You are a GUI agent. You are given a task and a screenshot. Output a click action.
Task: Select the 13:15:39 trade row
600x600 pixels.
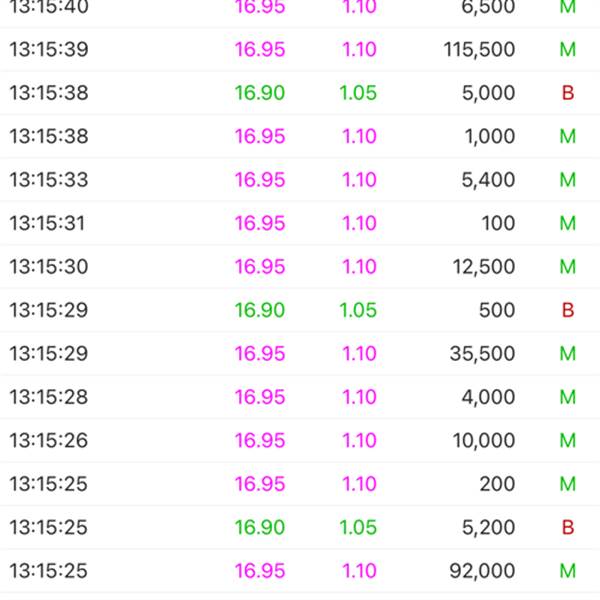click(300, 49)
